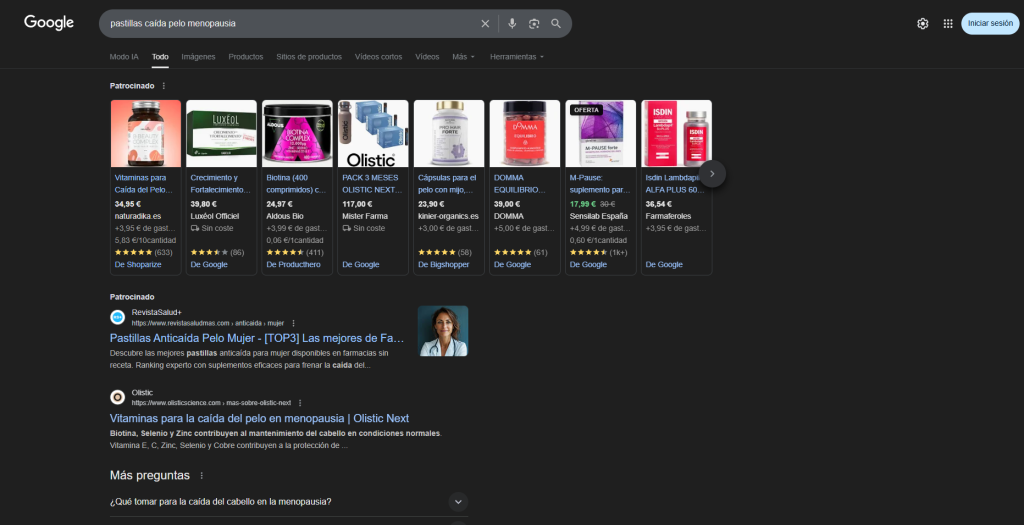Clear the search box text
Viewport: 1024px width, 525px height.
485,23
